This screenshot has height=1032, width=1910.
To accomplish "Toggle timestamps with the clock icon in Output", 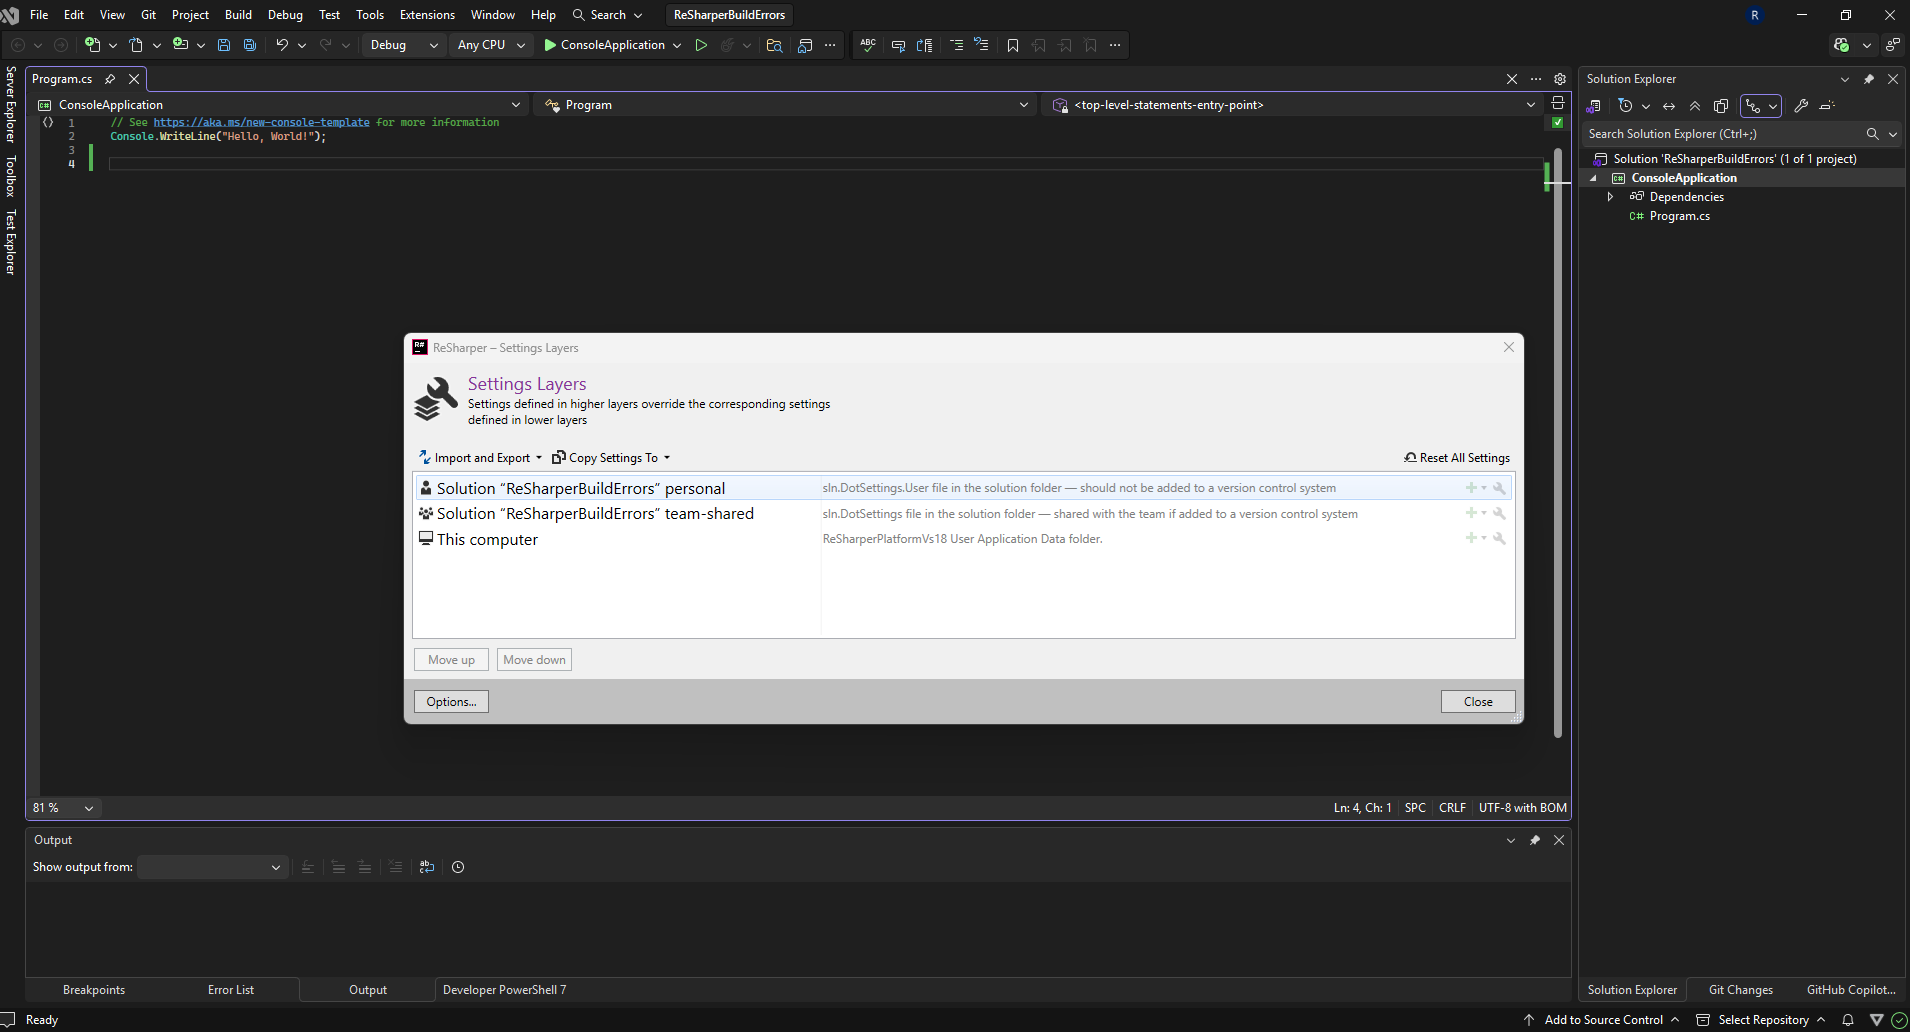I will pos(457,867).
